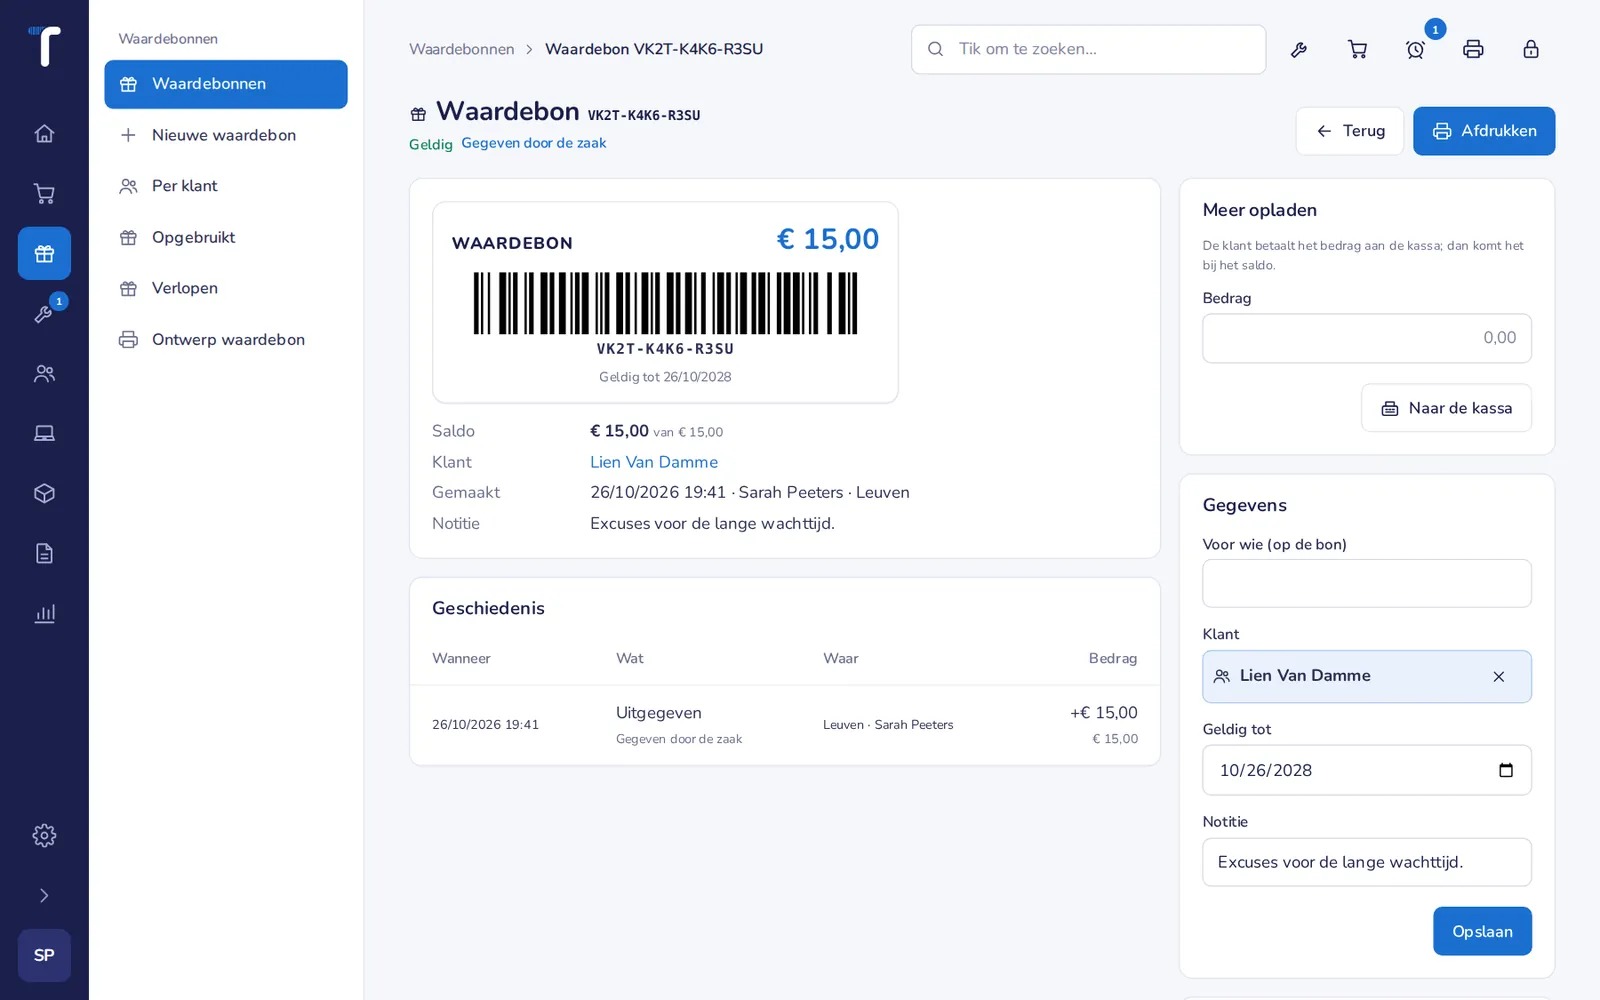
Task: Click the Waardebonnen breadcrumb link
Action: (461, 49)
